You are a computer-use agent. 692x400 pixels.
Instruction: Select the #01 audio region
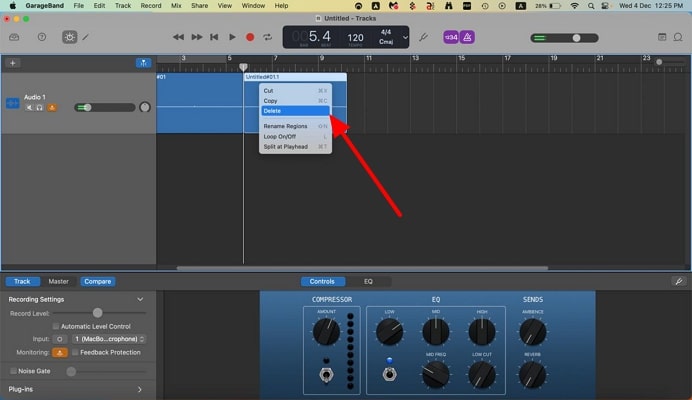199,103
